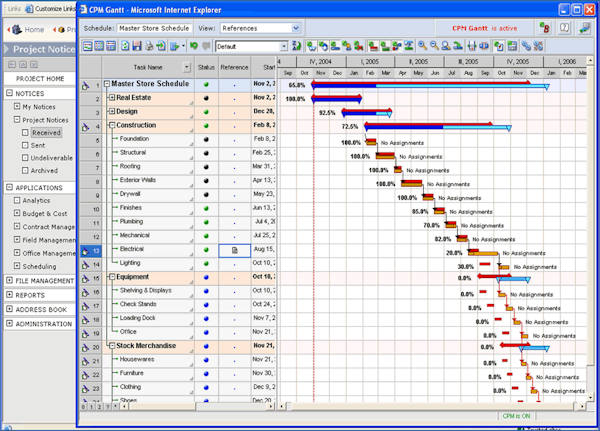This screenshot has width=600, height=431.
Task: Open the reference document icon in Electrical row
Action: click(x=234, y=248)
